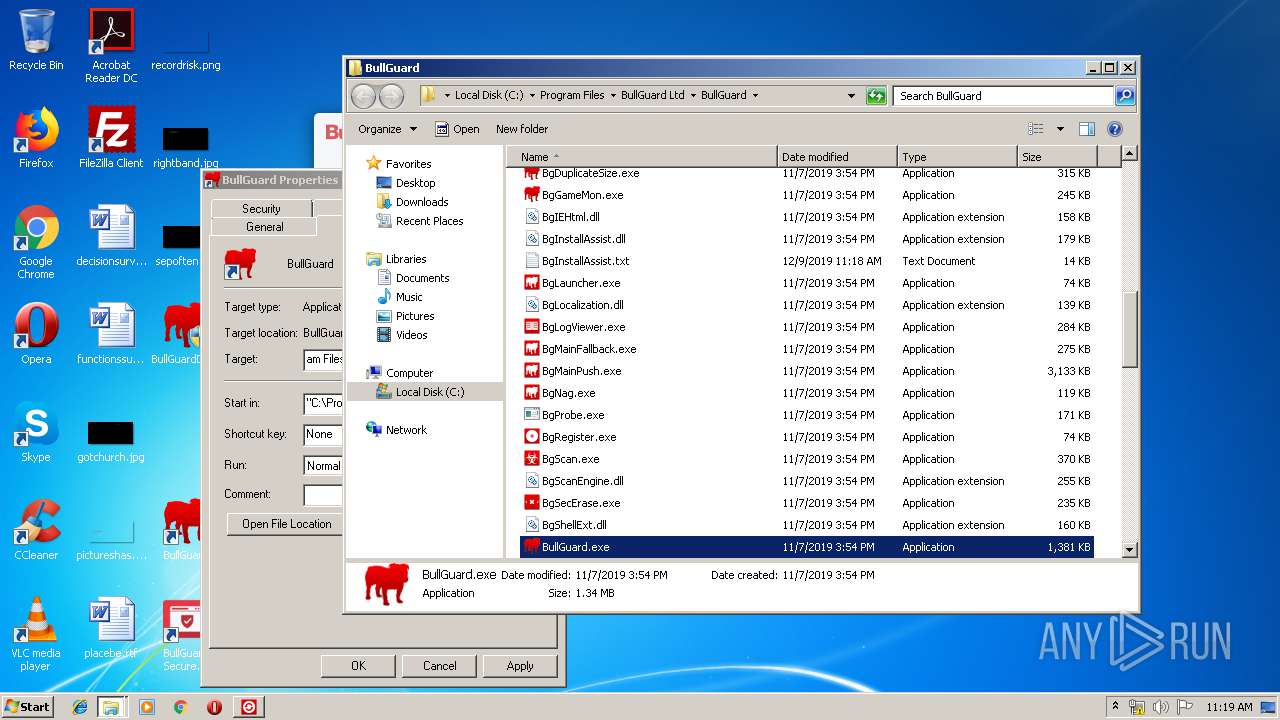Open VLC media player shortcut

click(36, 634)
